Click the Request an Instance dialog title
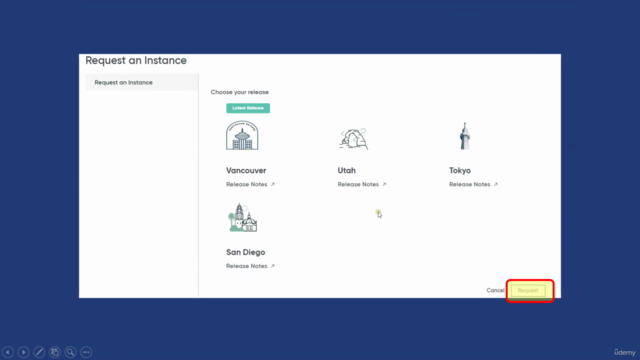This screenshot has height=360, width=640. (x=136, y=60)
